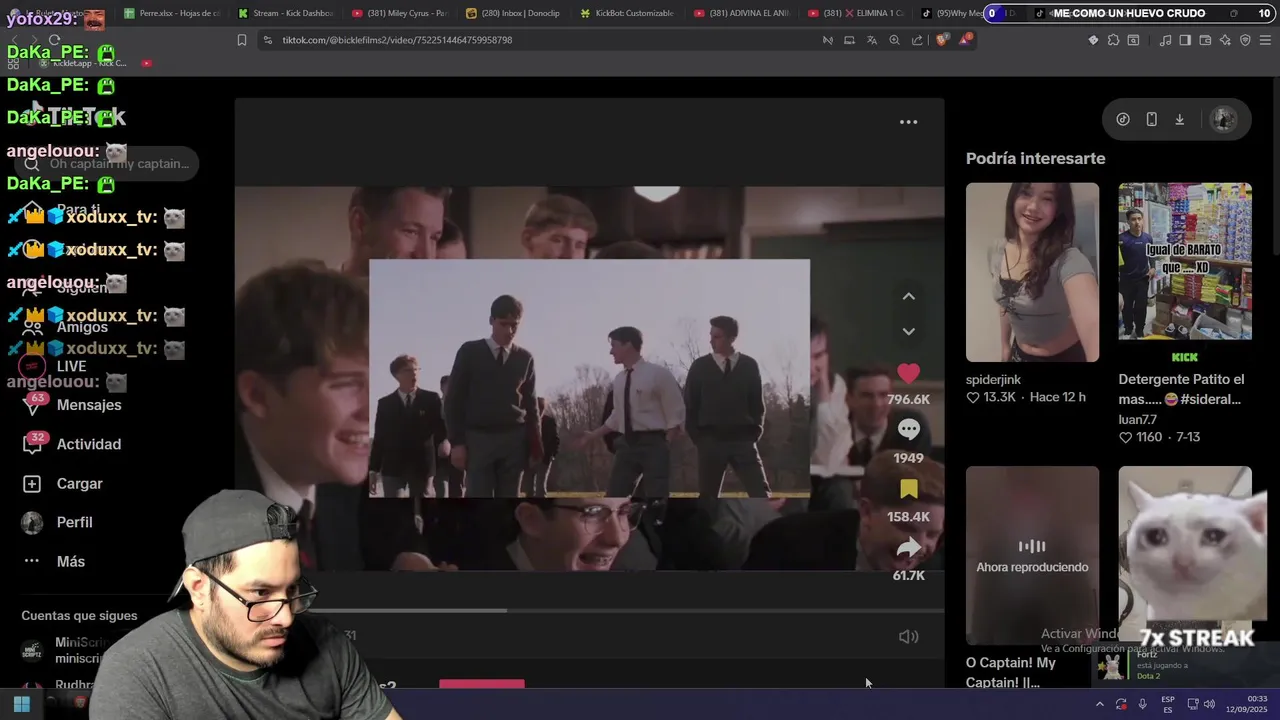1280x720 pixels.
Task: Switch to '(381) ADIVINA EL ANI' tab
Action: point(740,13)
